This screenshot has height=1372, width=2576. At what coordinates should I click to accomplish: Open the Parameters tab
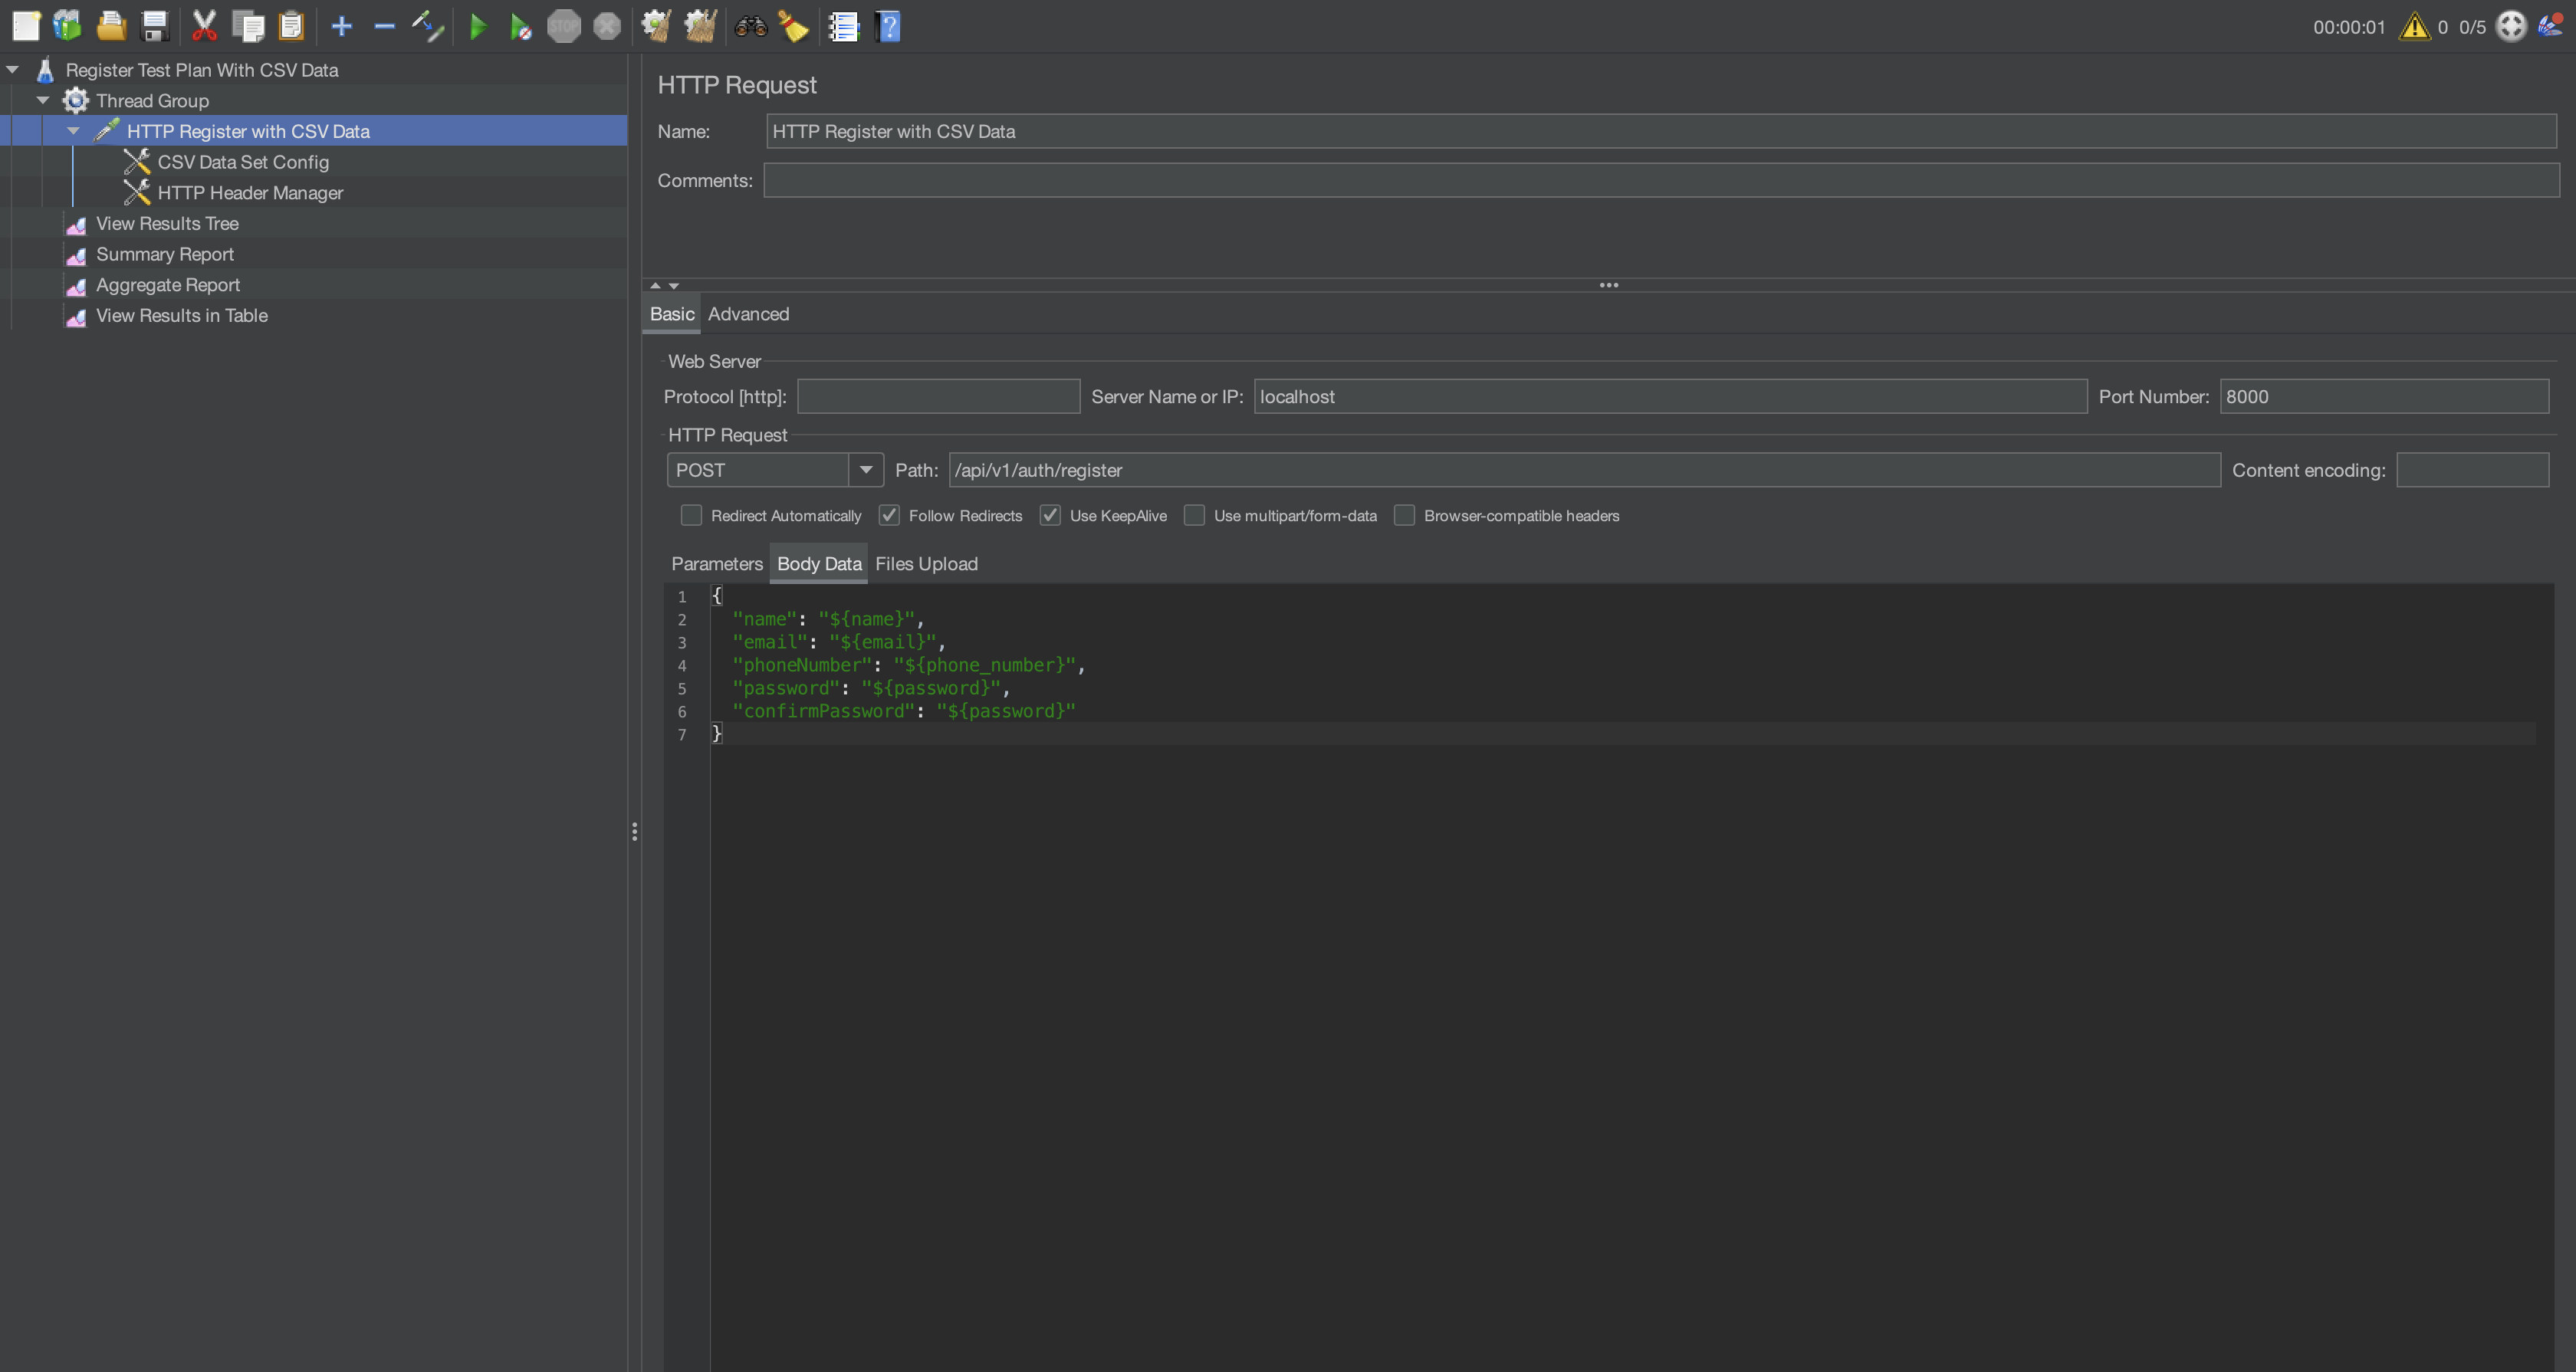click(716, 564)
